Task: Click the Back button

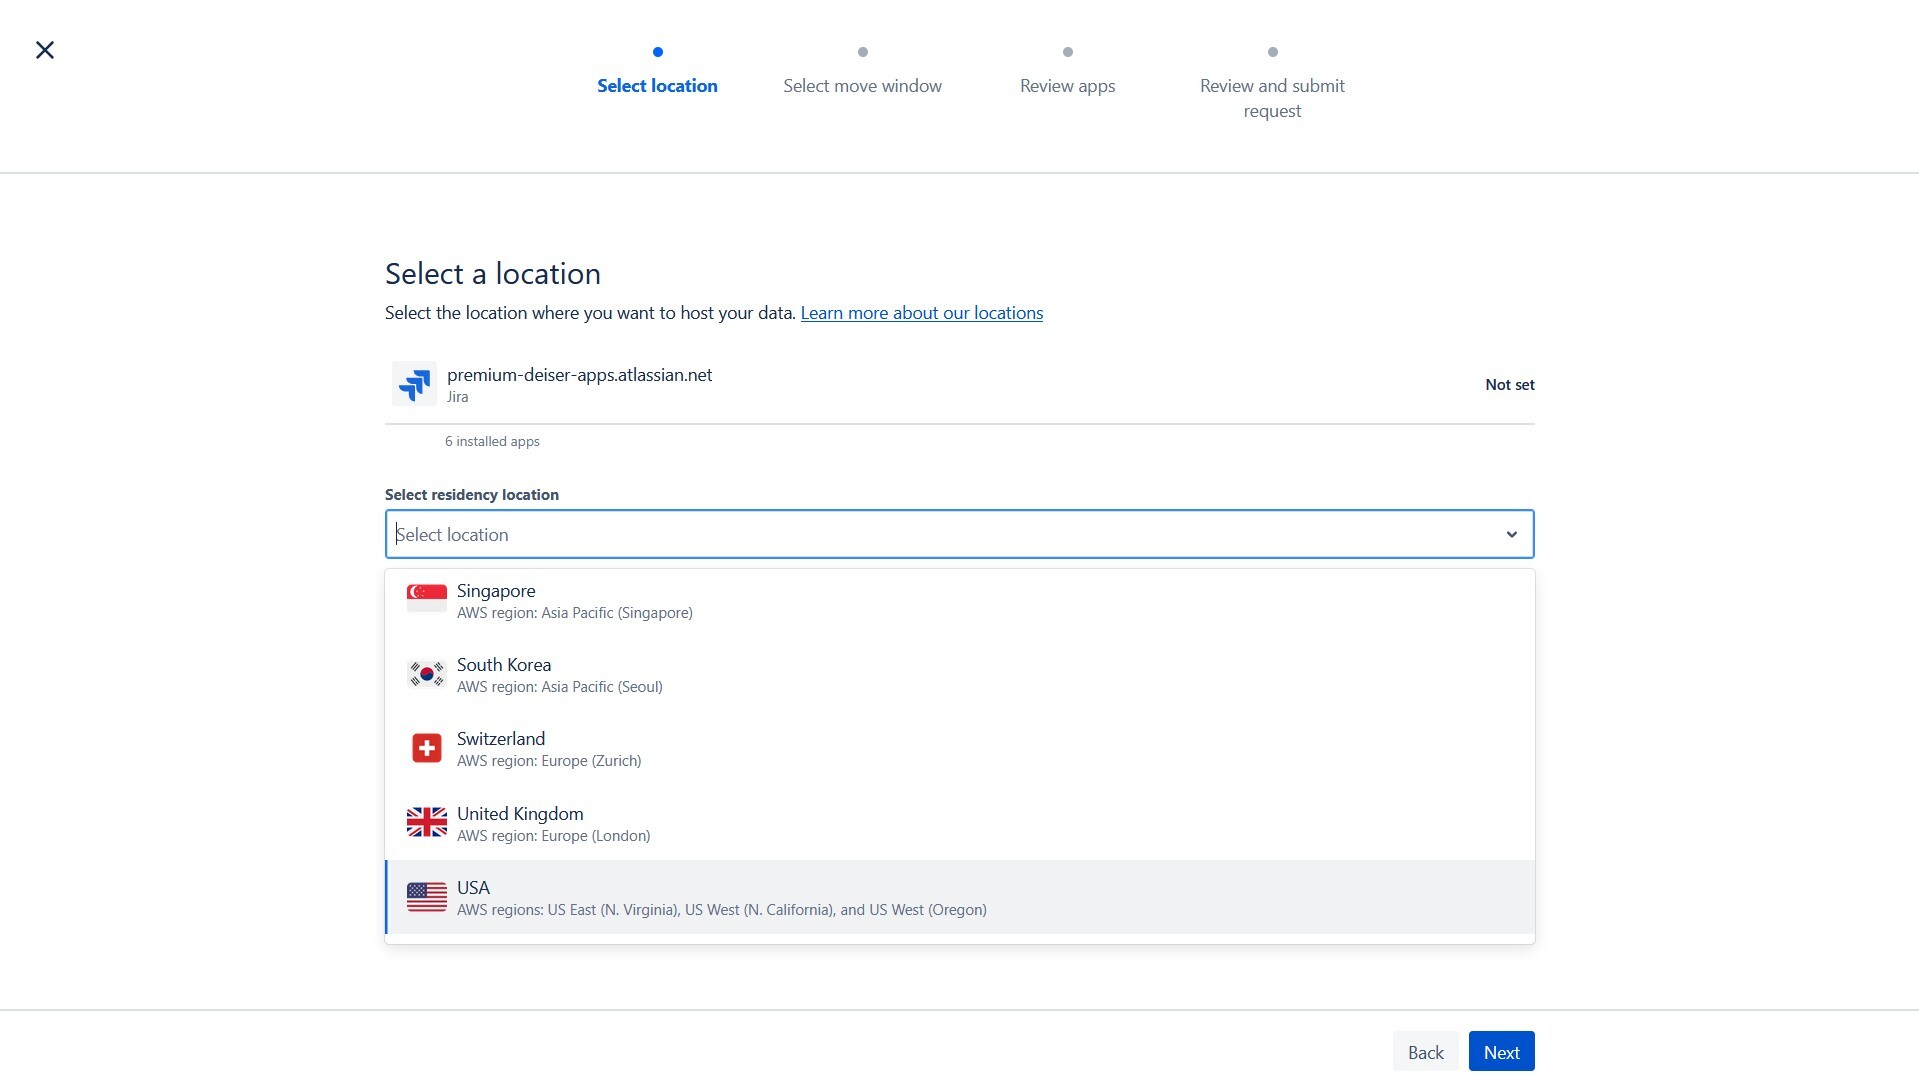Action: [x=1425, y=1052]
